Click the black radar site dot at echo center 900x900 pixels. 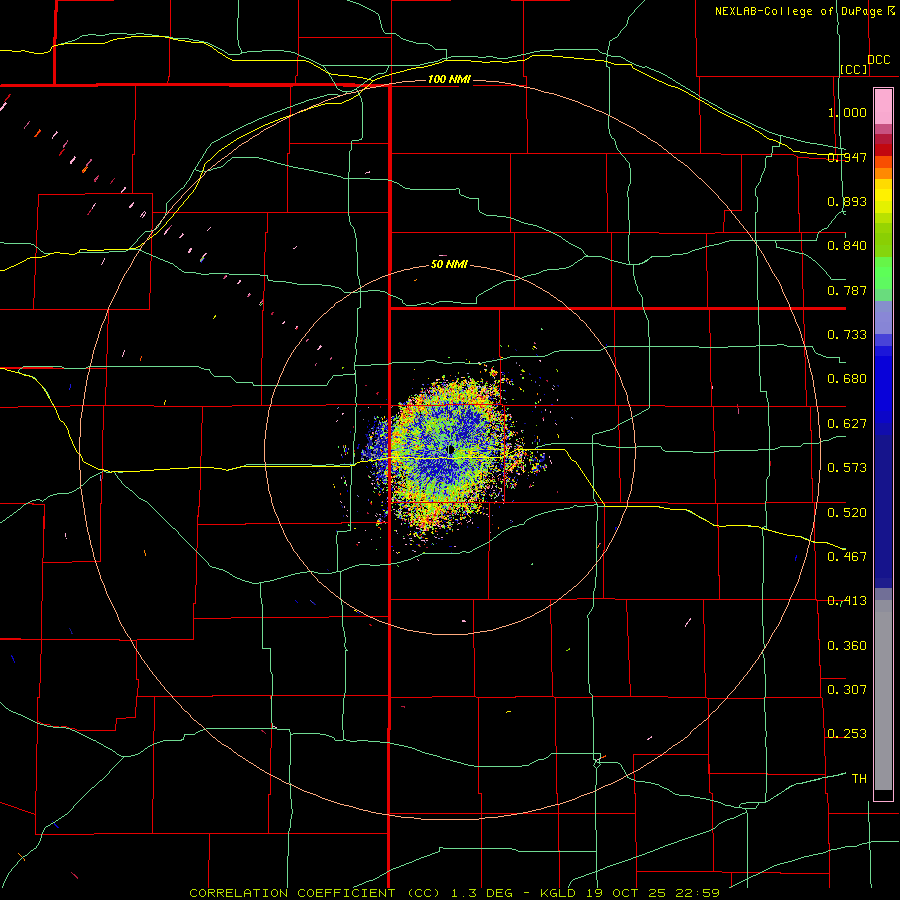click(x=452, y=449)
